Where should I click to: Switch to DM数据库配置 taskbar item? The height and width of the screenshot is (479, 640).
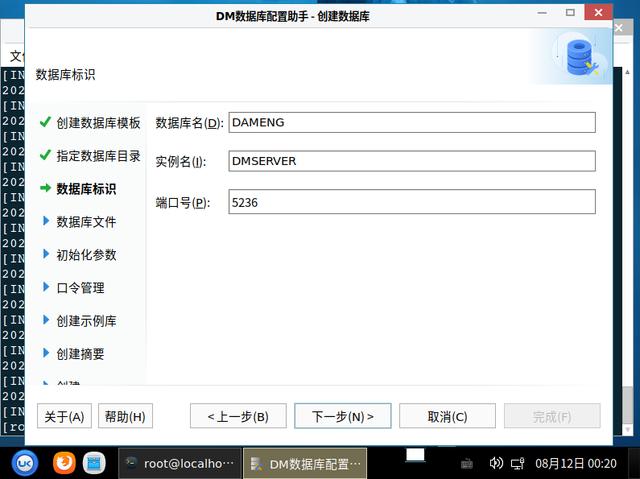click(x=305, y=463)
